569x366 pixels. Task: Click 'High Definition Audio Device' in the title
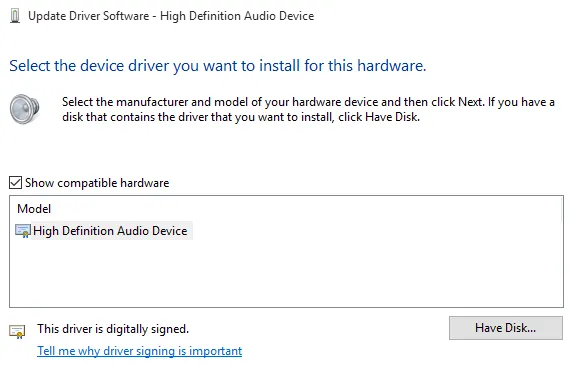click(x=237, y=16)
